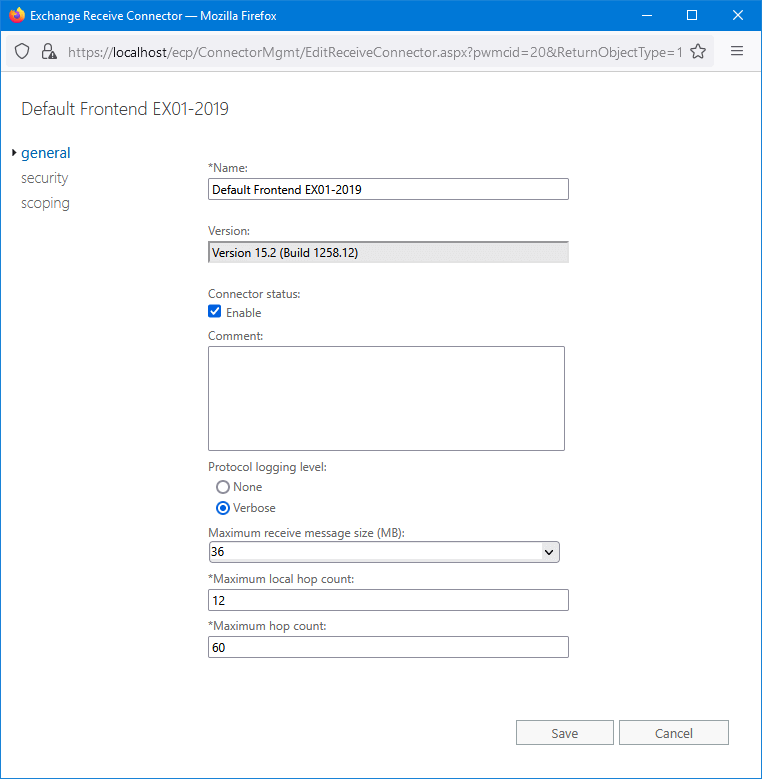Image resolution: width=762 pixels, height=779 pixels.
Task: Cancel editing the receive connector
Action: [673, 733]
